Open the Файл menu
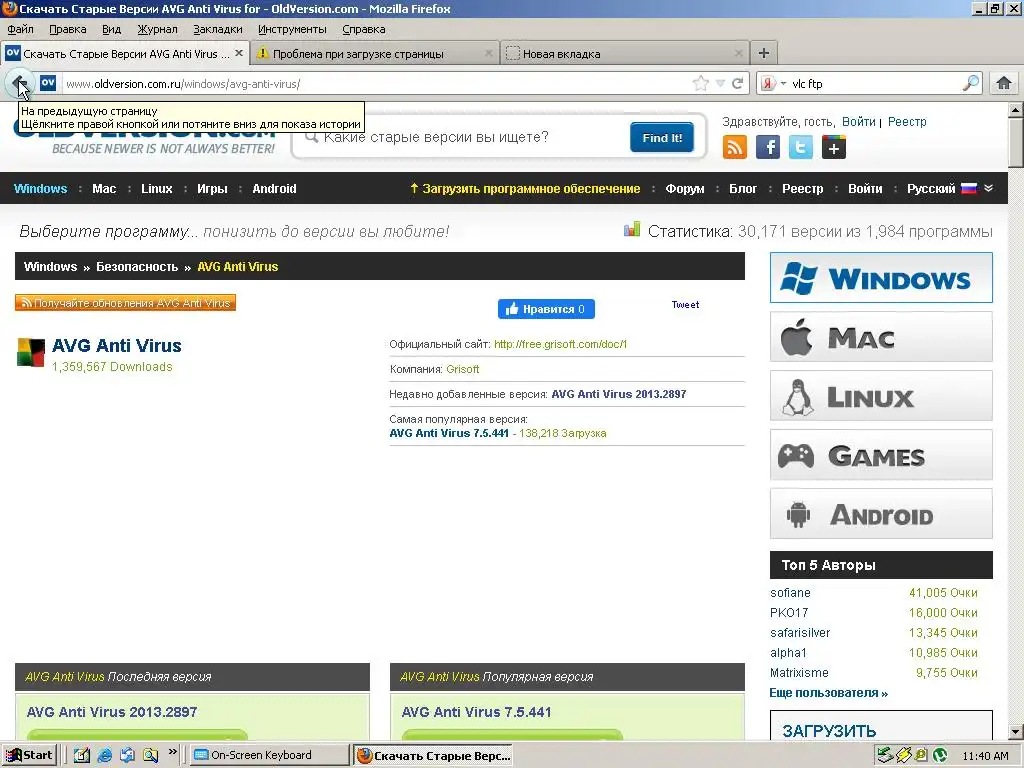 [x=20, y=29]
